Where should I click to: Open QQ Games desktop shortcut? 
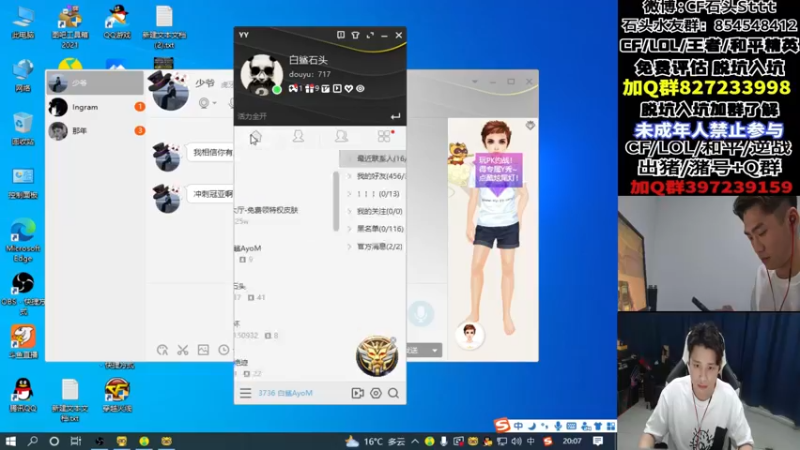(x=117, y=22)
